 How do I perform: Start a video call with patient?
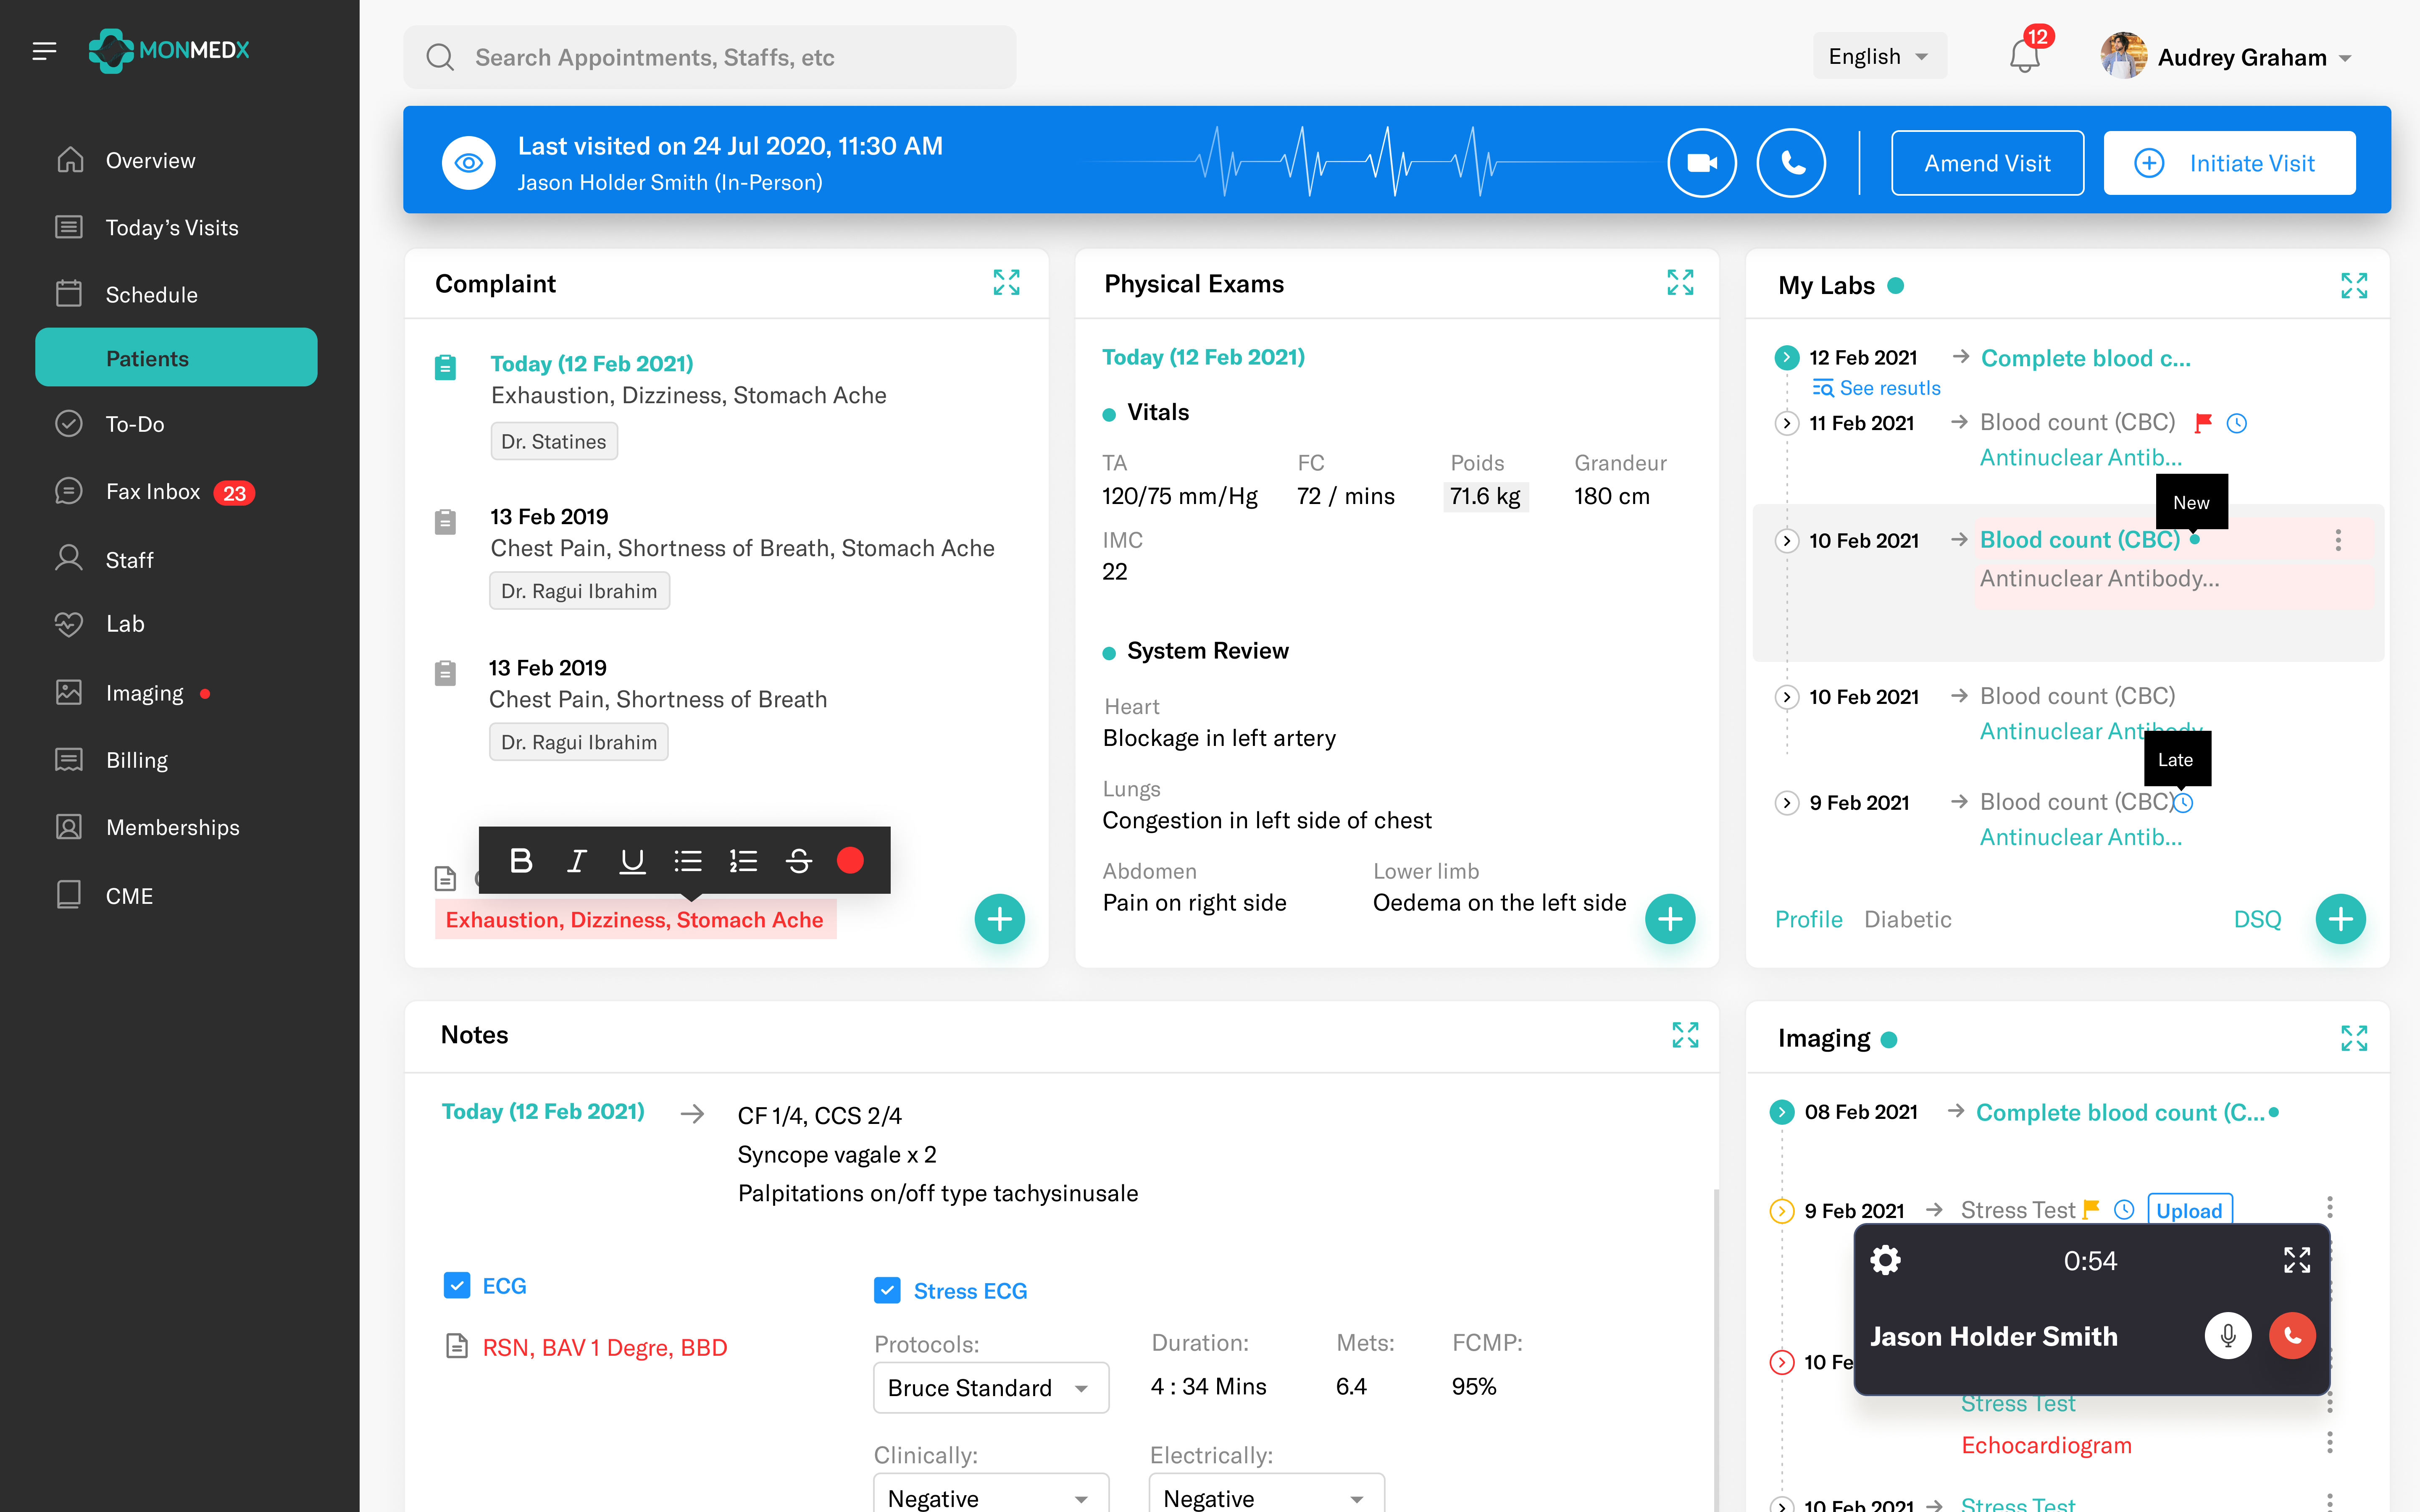point(1701,163)
